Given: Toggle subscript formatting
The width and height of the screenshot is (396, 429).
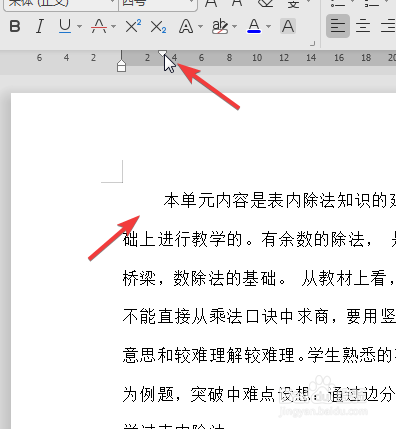Looking at the screenshot, I should pos(158,26).
